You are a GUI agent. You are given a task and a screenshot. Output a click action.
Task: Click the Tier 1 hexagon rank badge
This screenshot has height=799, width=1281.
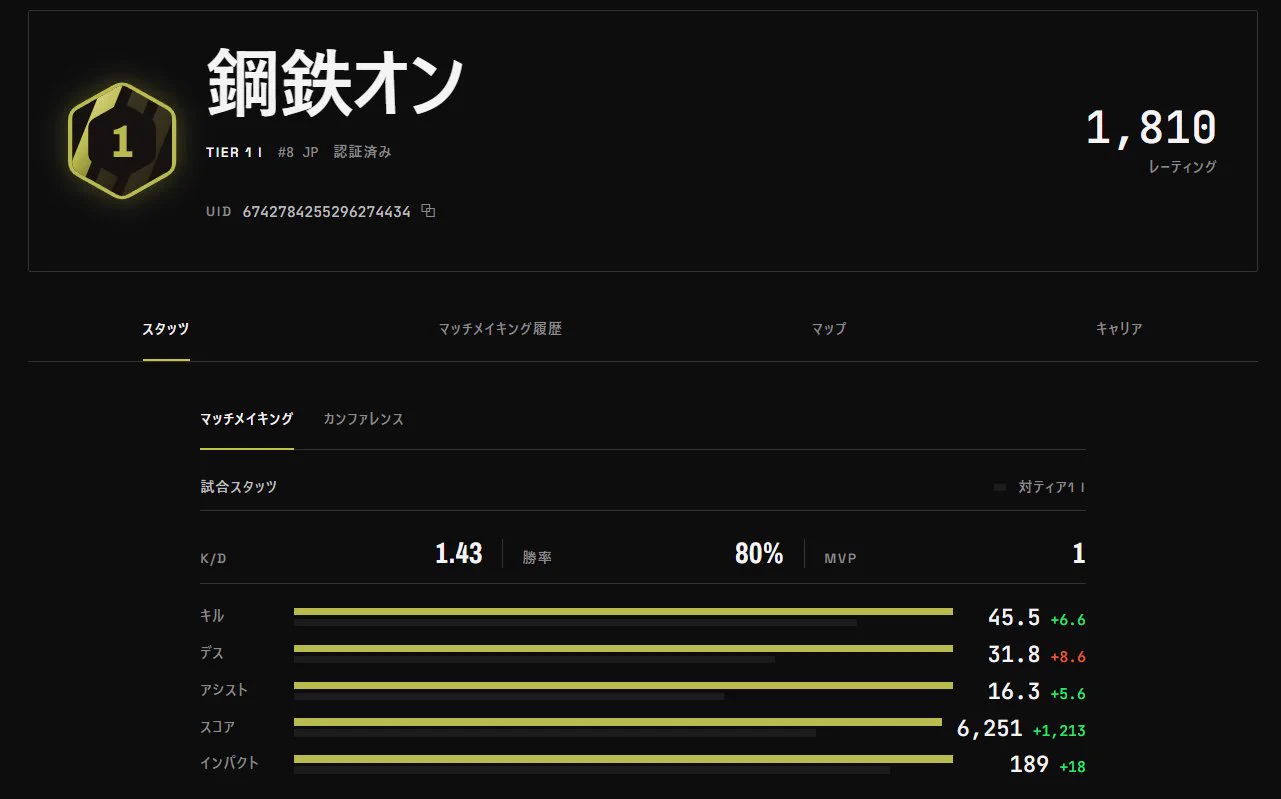[122, 142]
